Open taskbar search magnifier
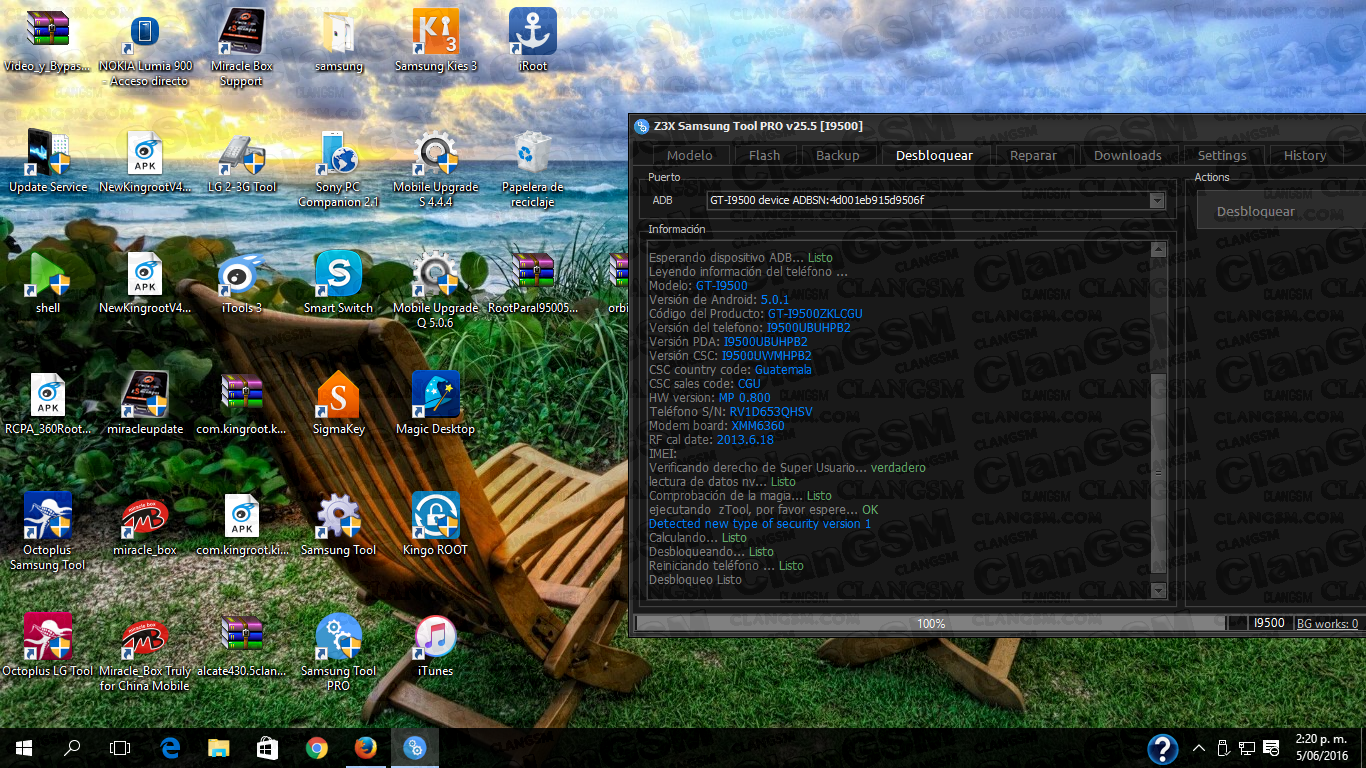The image size is (1366, 768). tap(72, 747)
